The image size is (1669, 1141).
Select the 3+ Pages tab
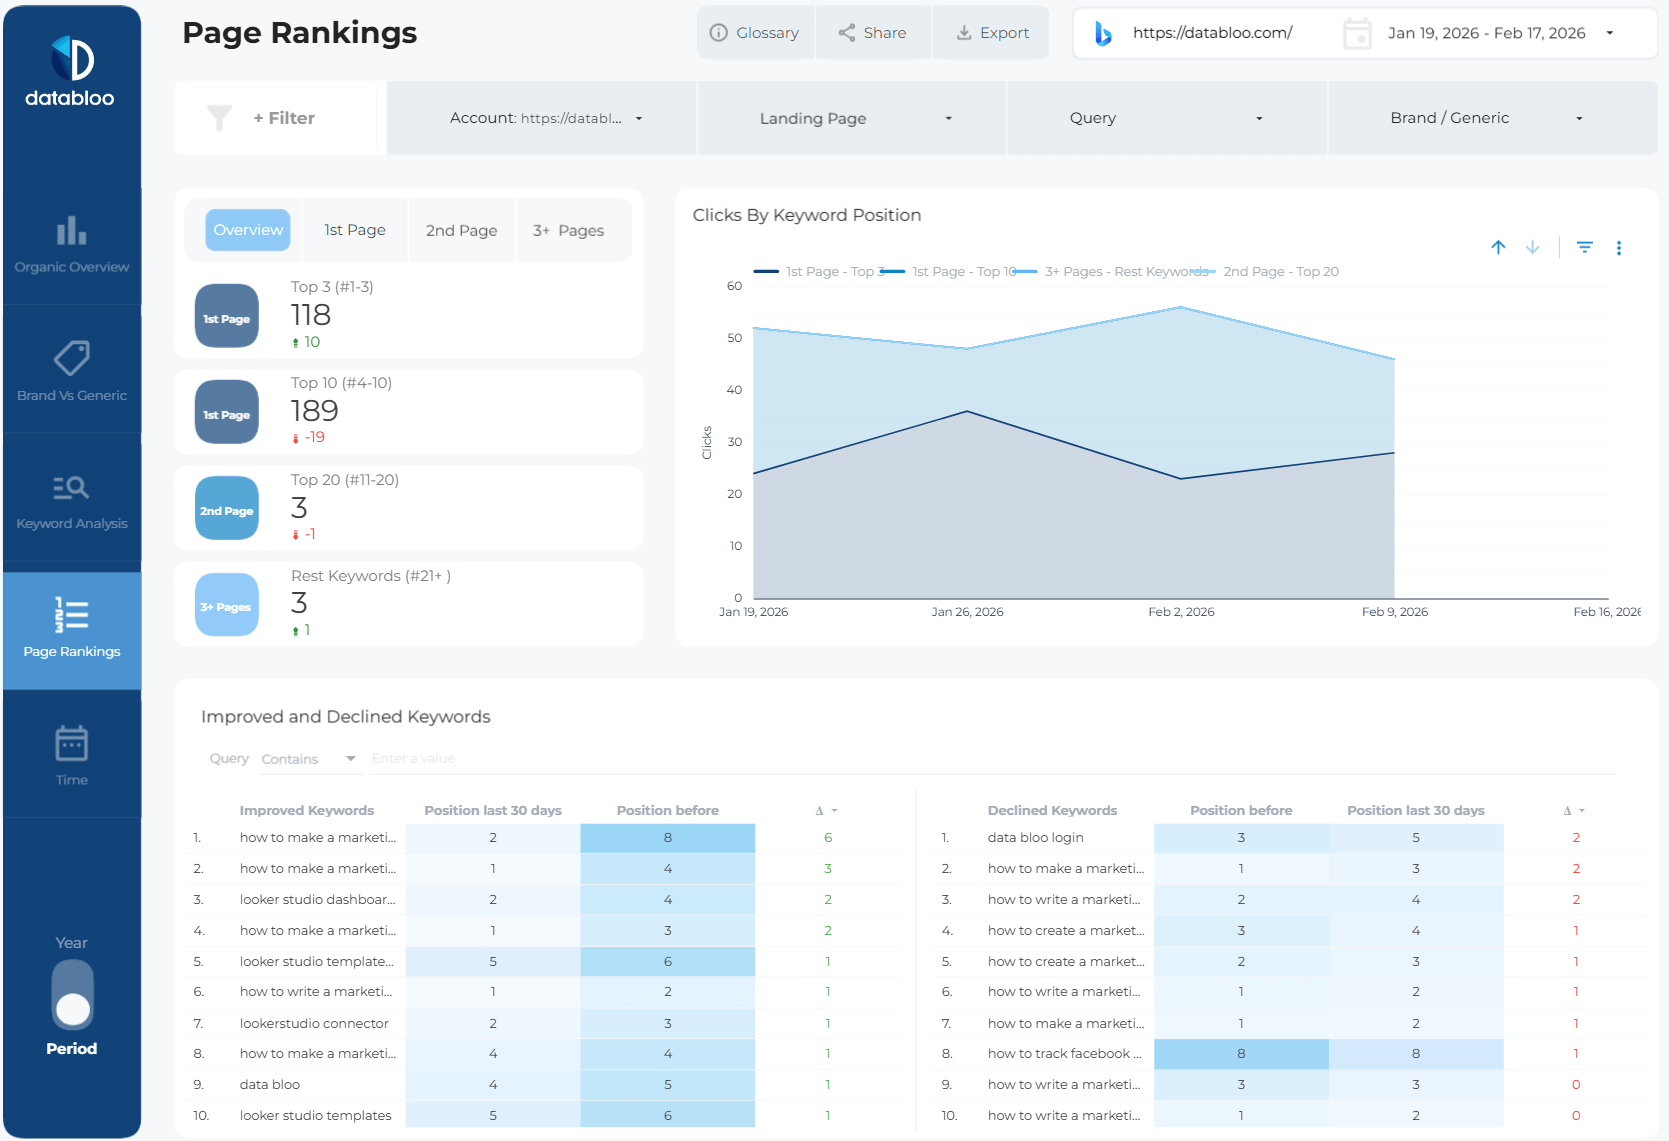(568, 230)
